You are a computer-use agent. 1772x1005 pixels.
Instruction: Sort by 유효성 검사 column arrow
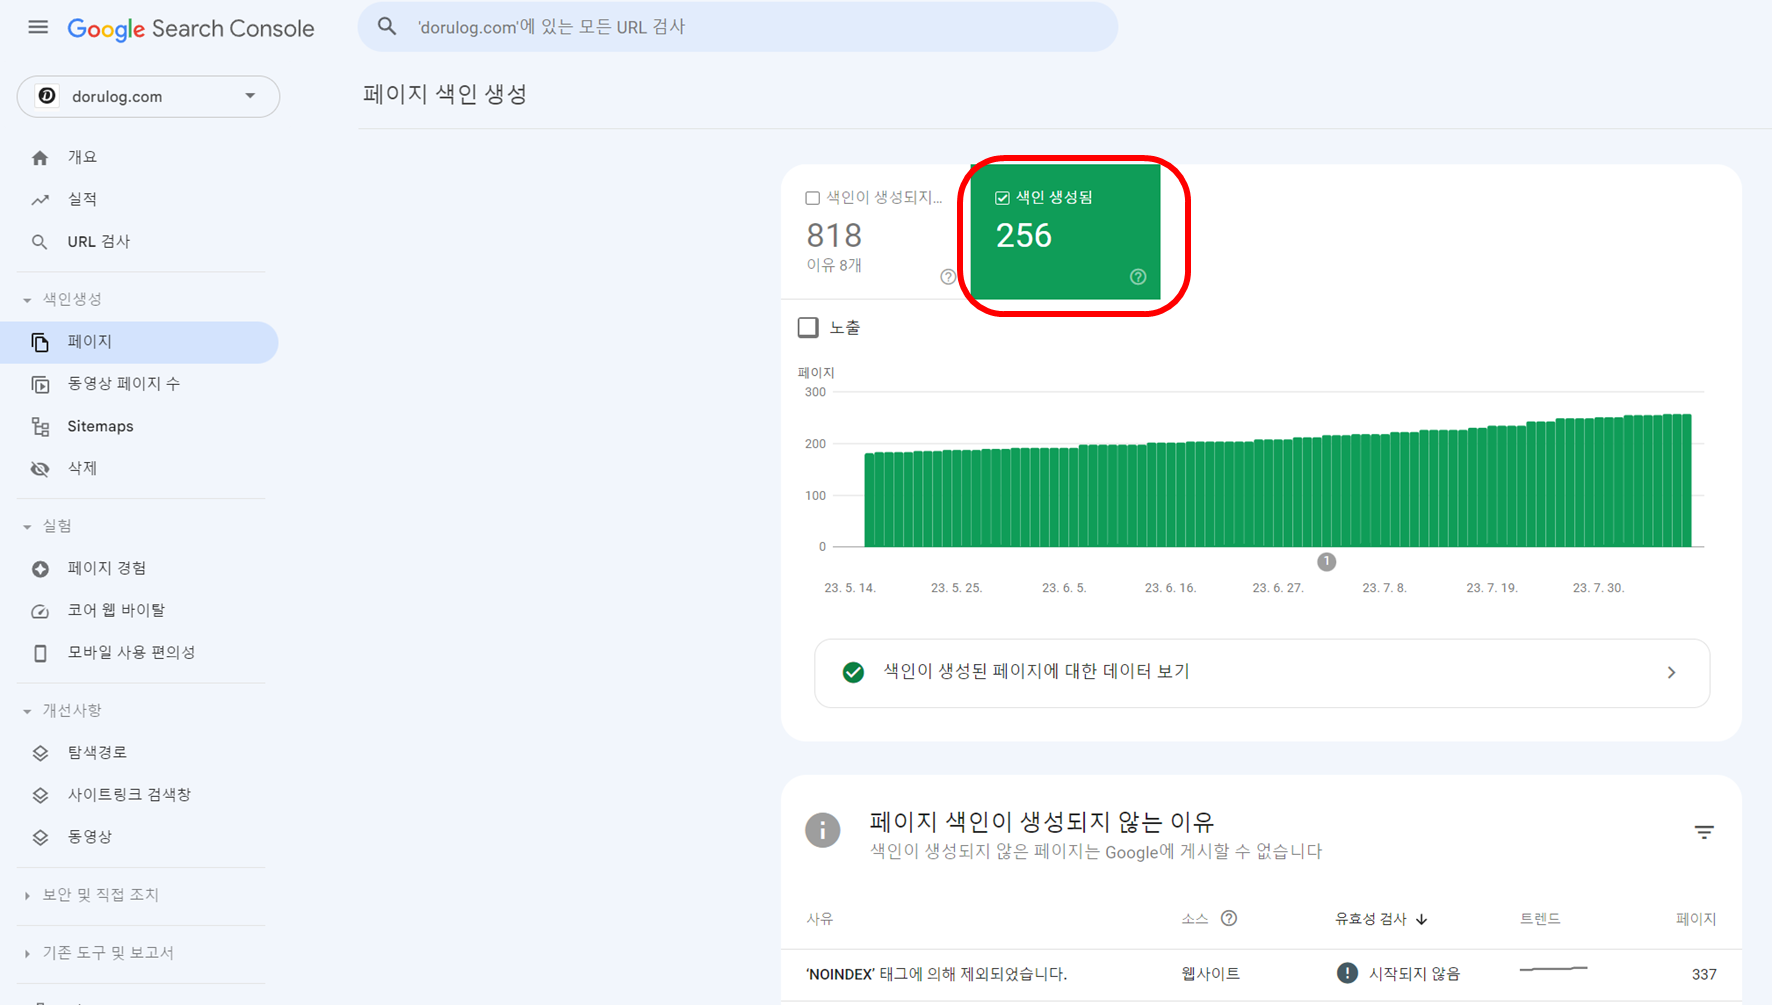(x=1422, y=919)
